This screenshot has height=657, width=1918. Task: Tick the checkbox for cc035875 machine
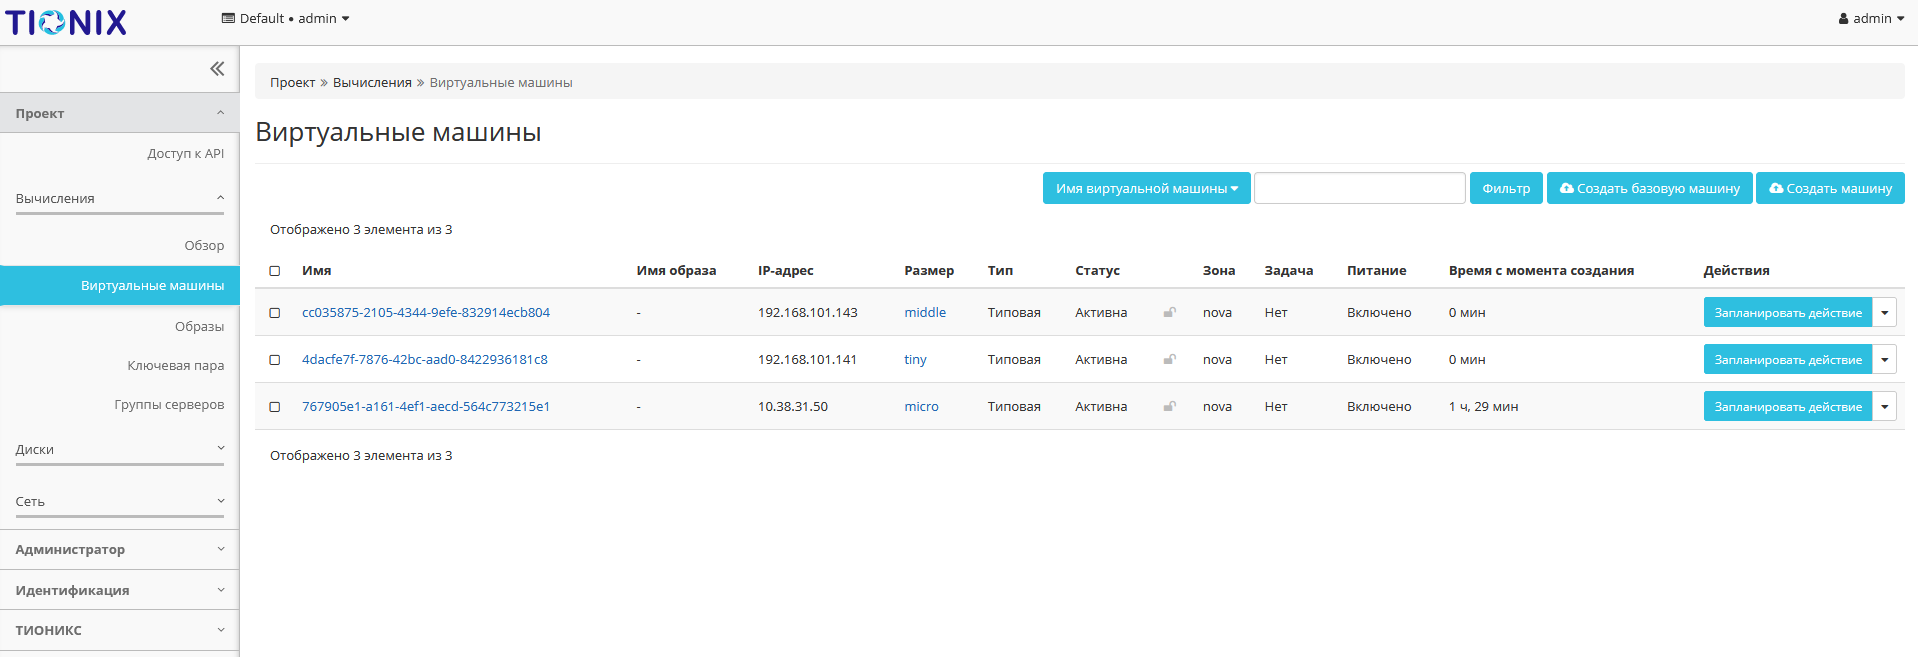275,313
